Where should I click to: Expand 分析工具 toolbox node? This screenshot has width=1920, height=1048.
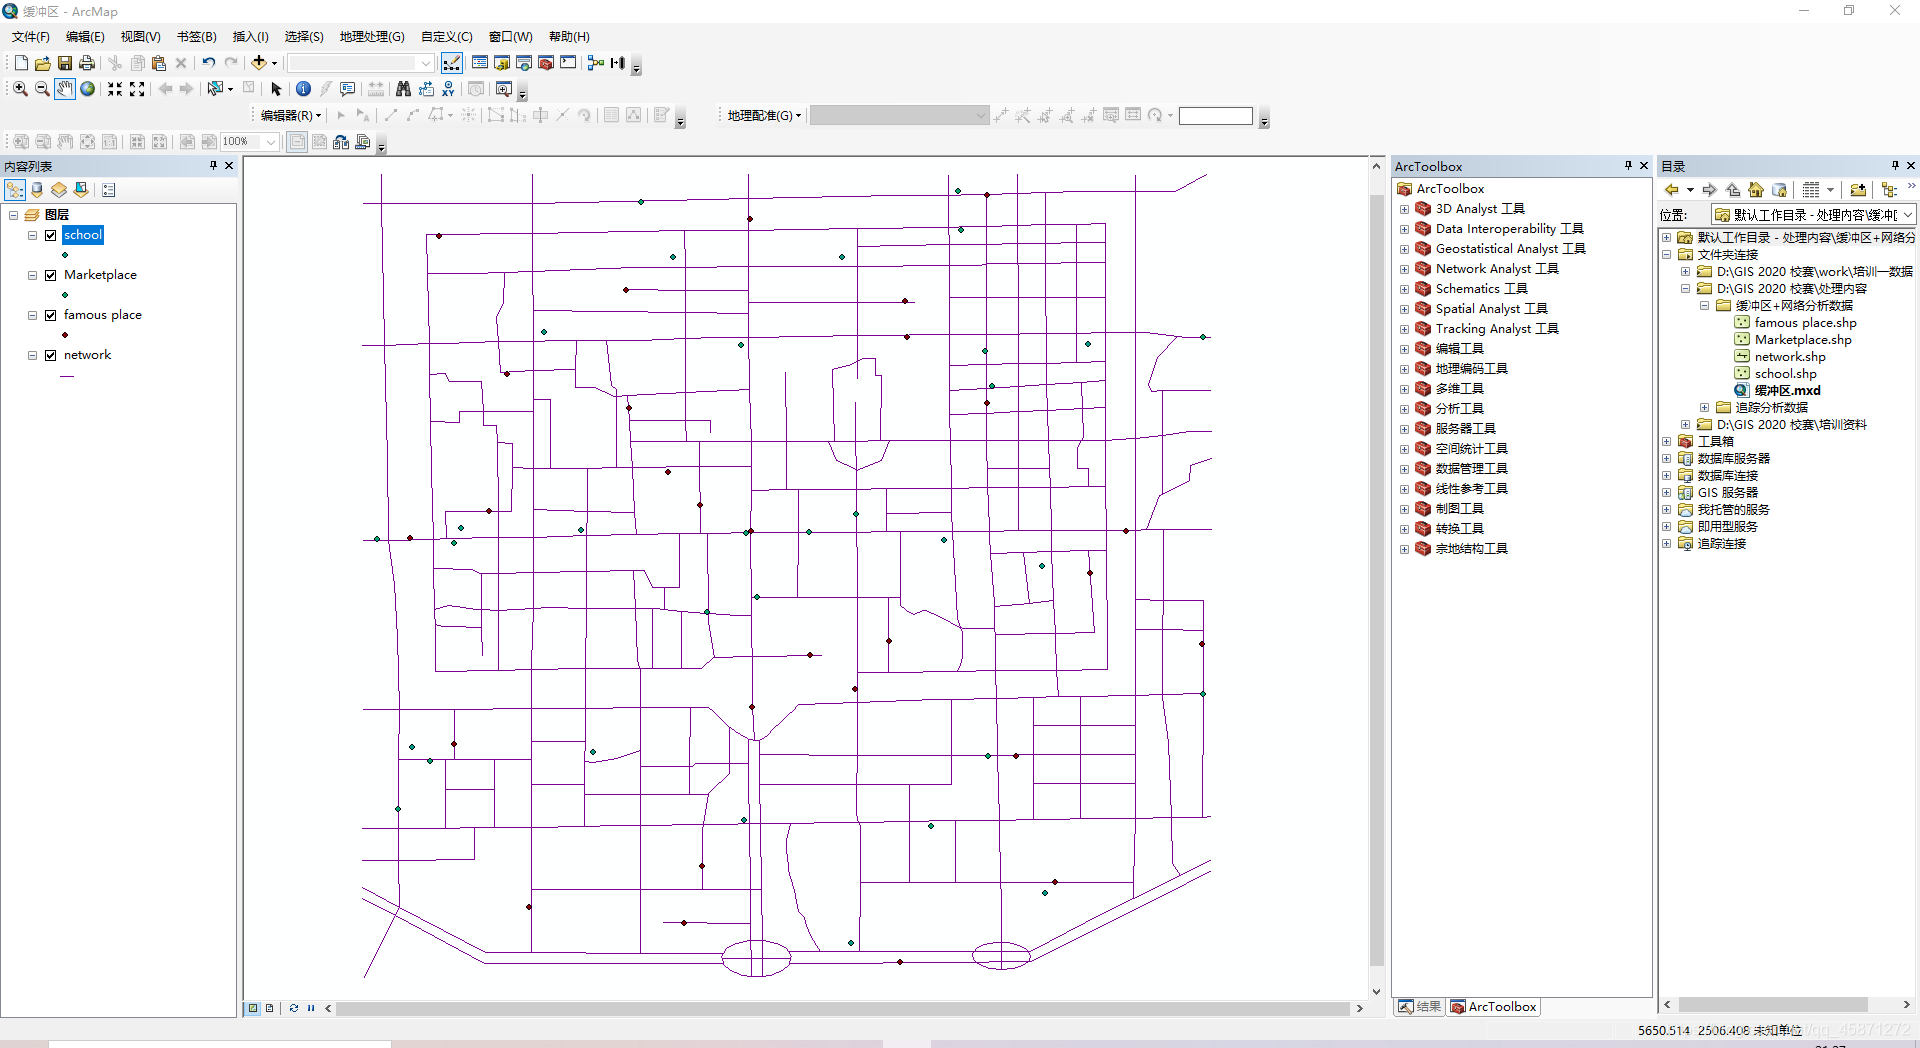tap(1404, 409)
